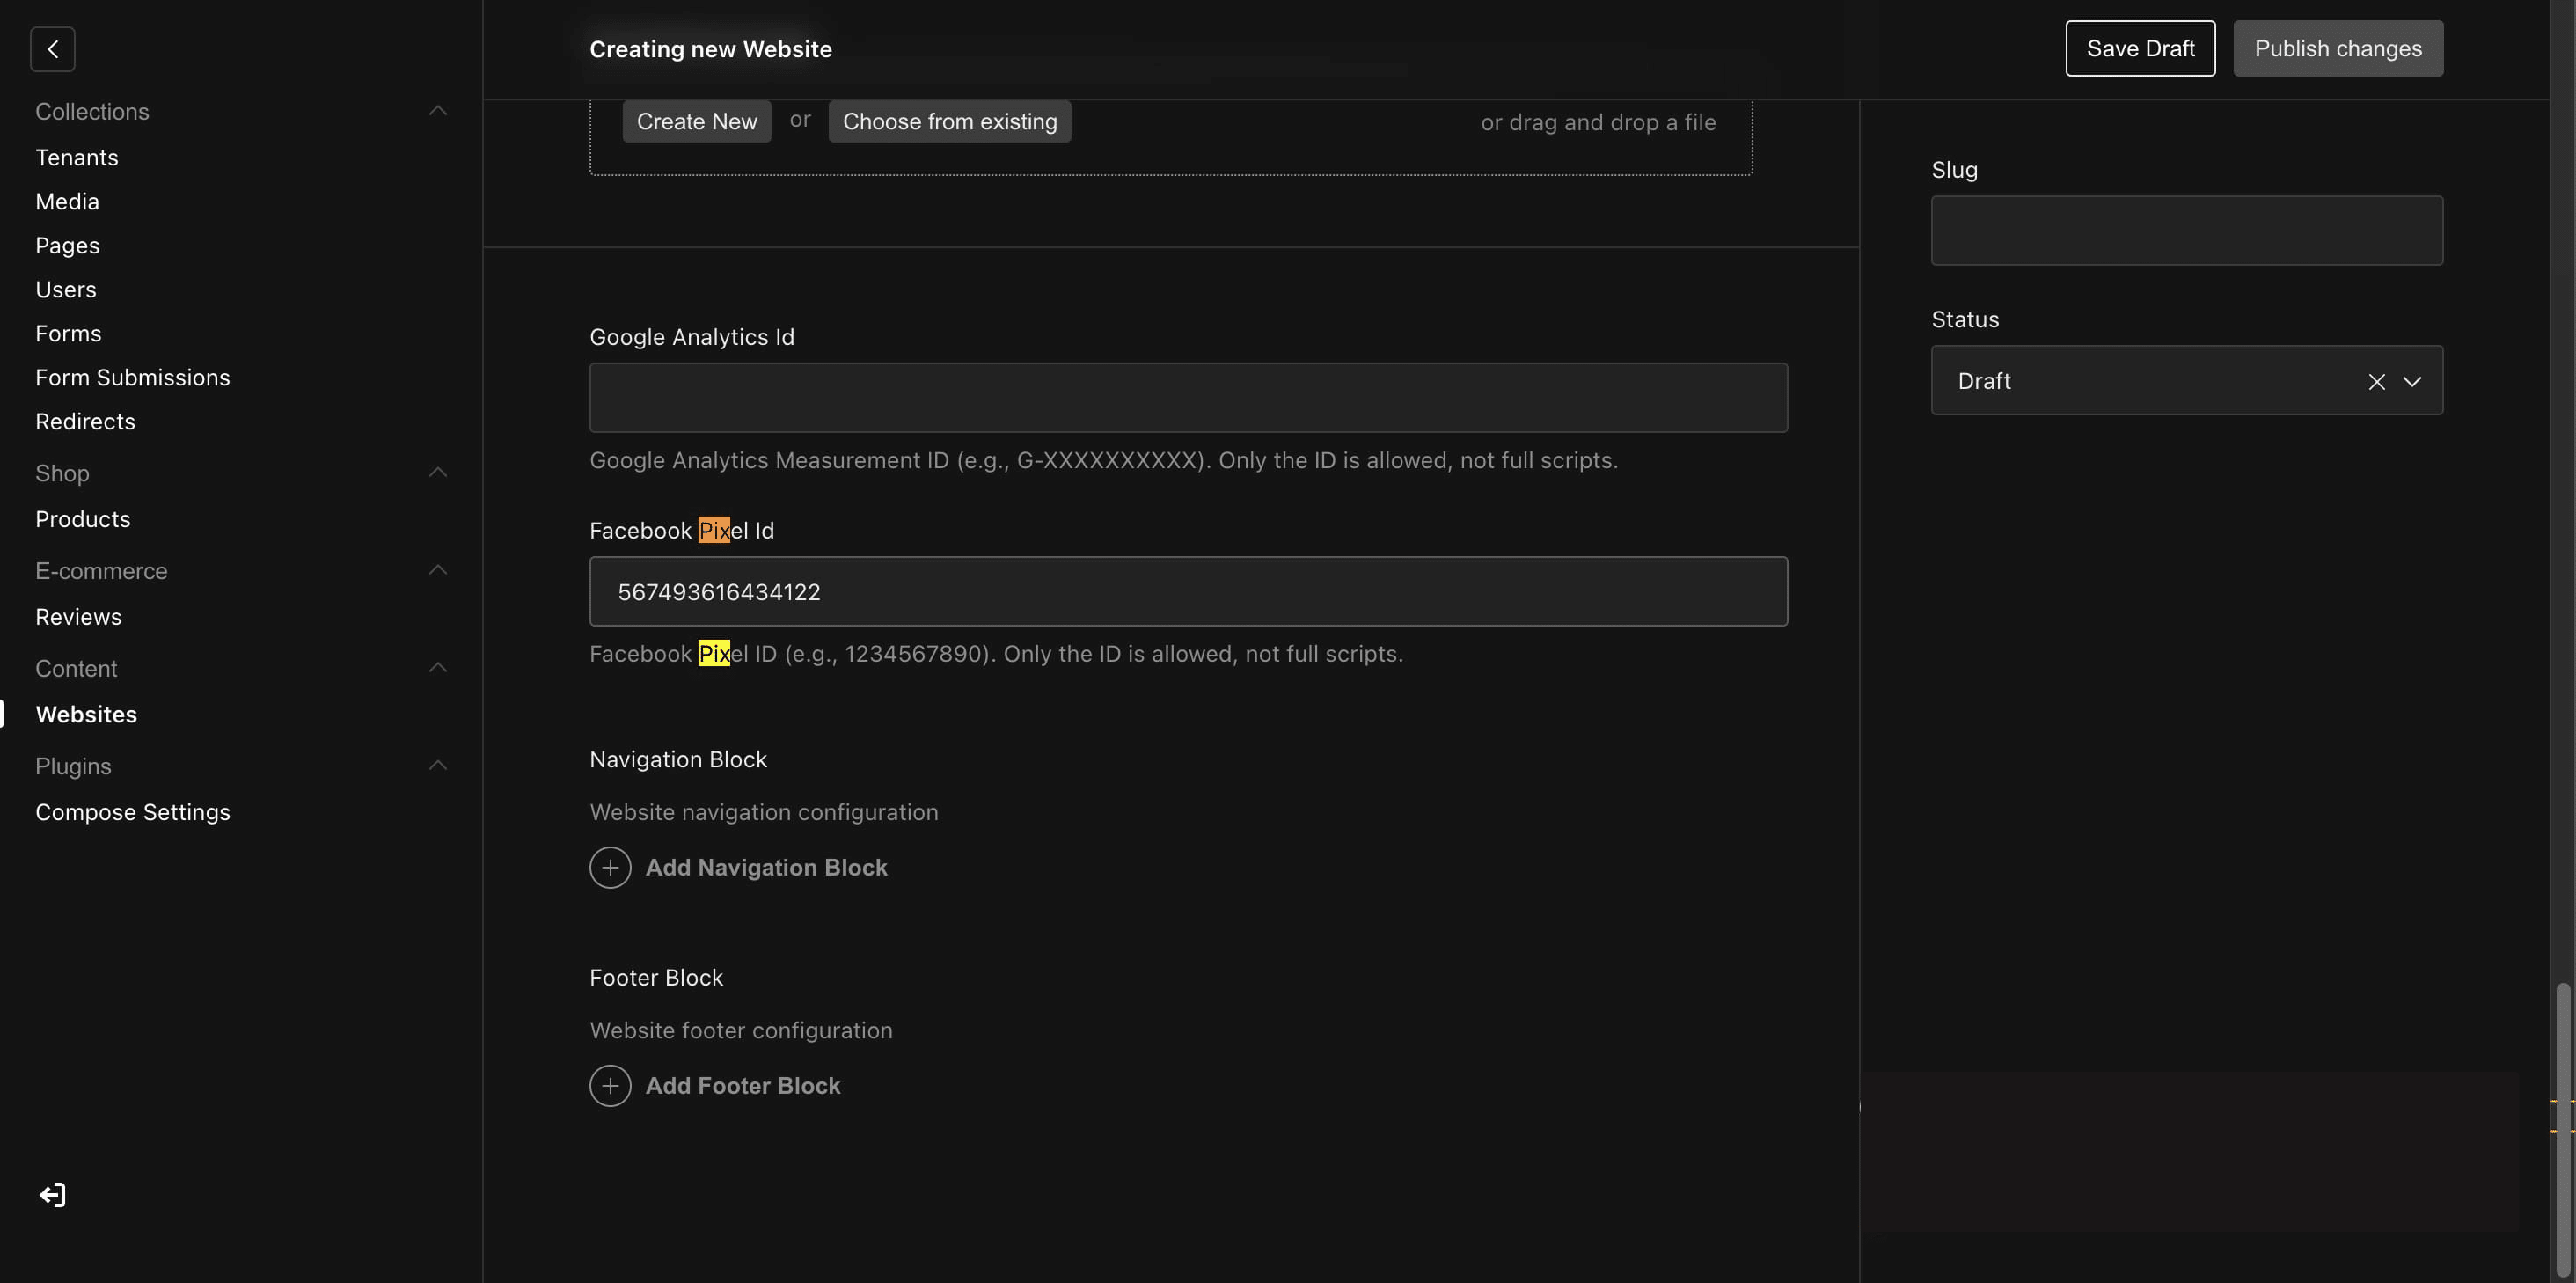Click Publish changes
Image resolution: width=2576 pixels, height=1283 pixels.
tap(2337, 49)
